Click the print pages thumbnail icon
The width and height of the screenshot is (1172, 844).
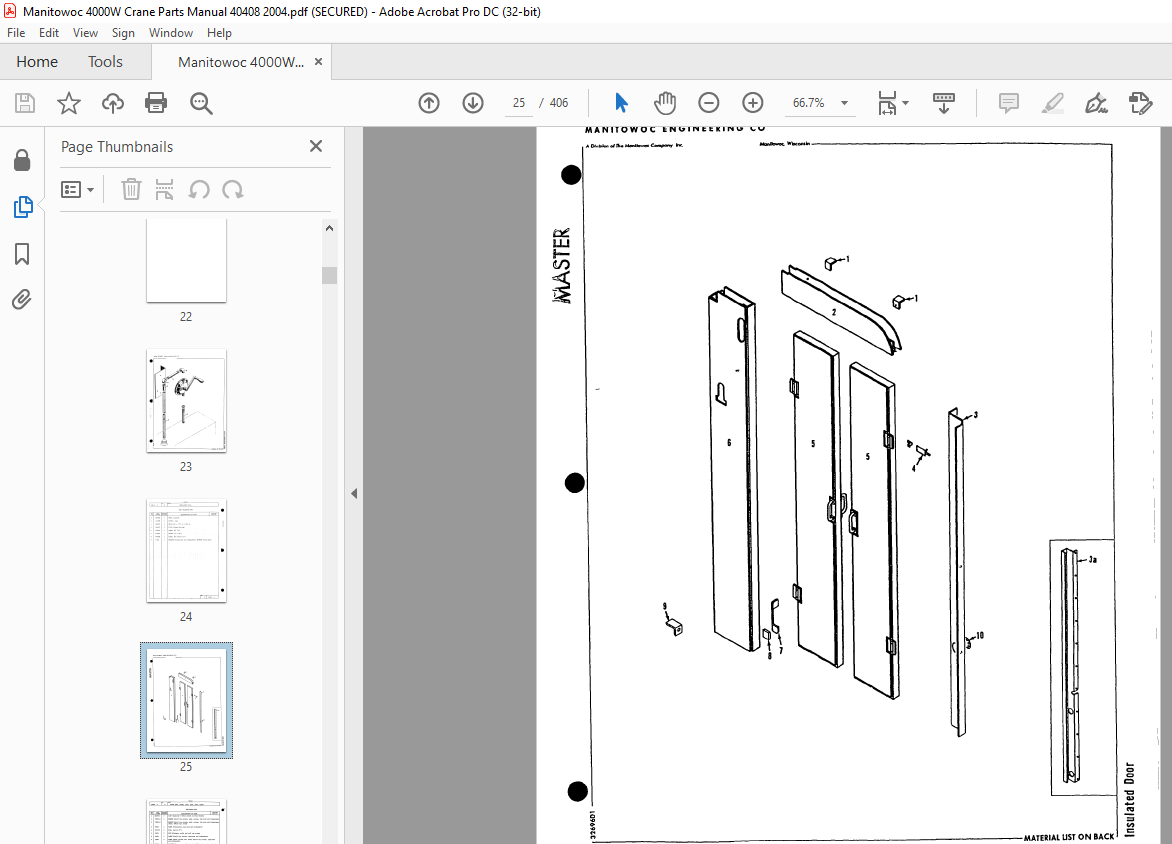tap(164, 190)
